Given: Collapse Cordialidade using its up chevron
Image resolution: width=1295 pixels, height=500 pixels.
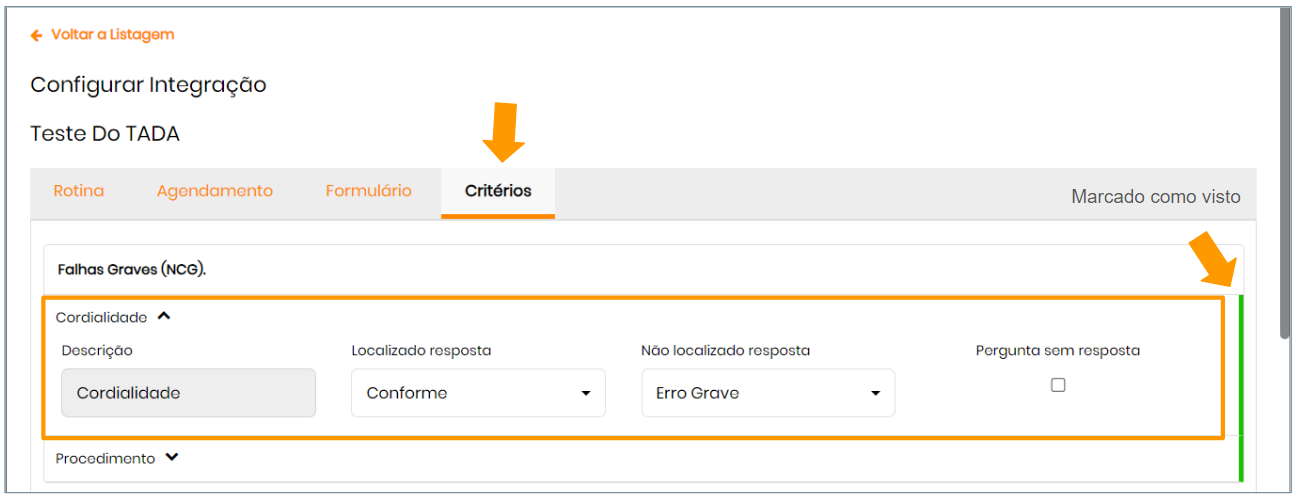Looking at the screenshot, I should 164,317.
